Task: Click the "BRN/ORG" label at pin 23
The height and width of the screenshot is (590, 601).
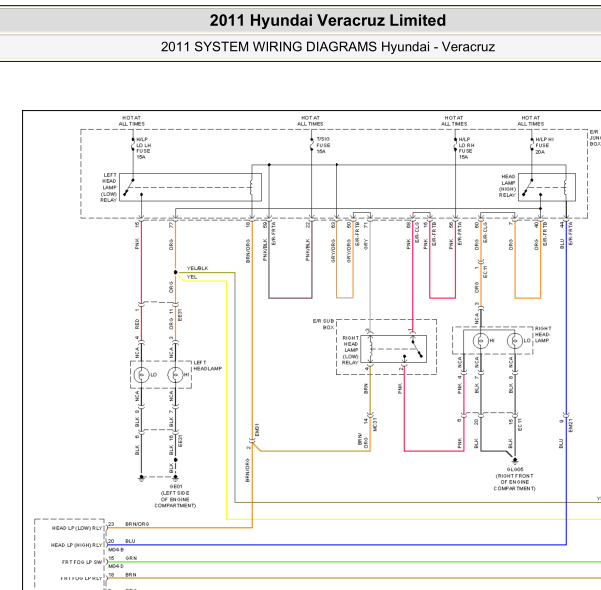Action: click(x=137, y=524)
